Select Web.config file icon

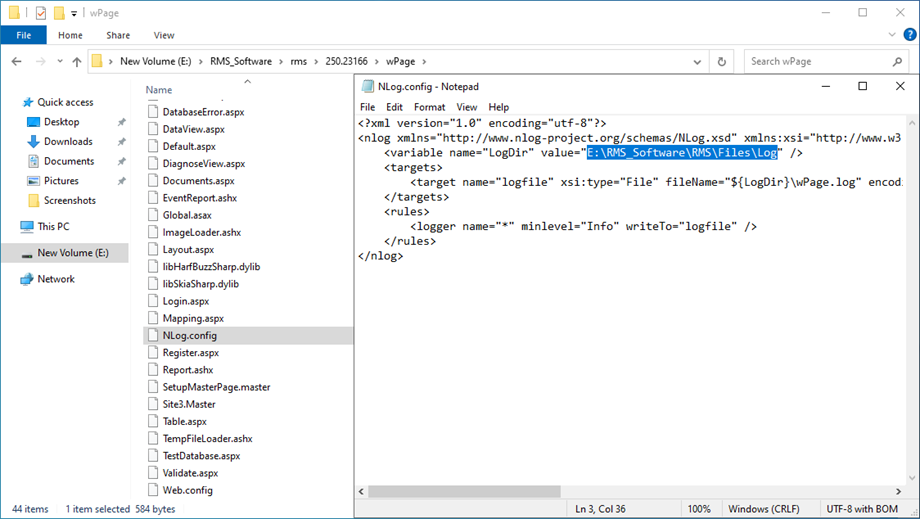pos(153,490)
